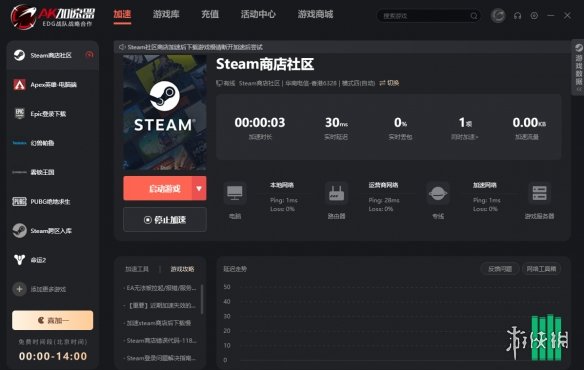
Task: Open the 网络工具箱 button
Action: [x=542, y=269]
